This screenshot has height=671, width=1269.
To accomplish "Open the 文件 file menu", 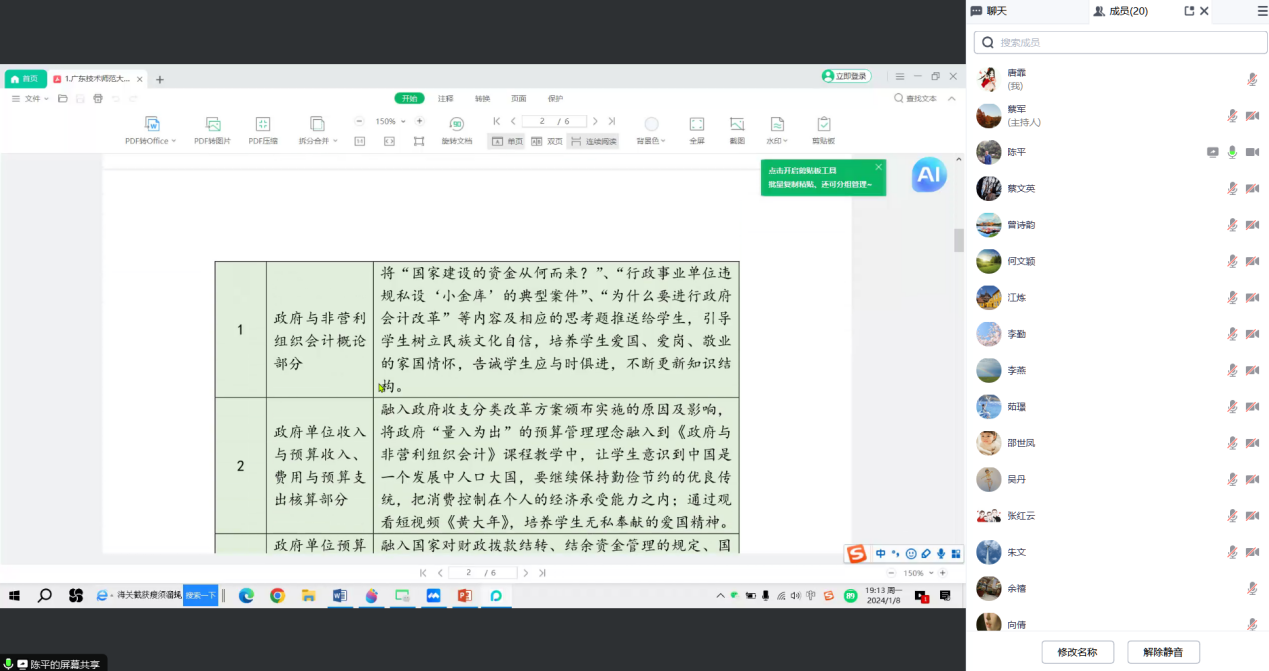I will 32,99.
